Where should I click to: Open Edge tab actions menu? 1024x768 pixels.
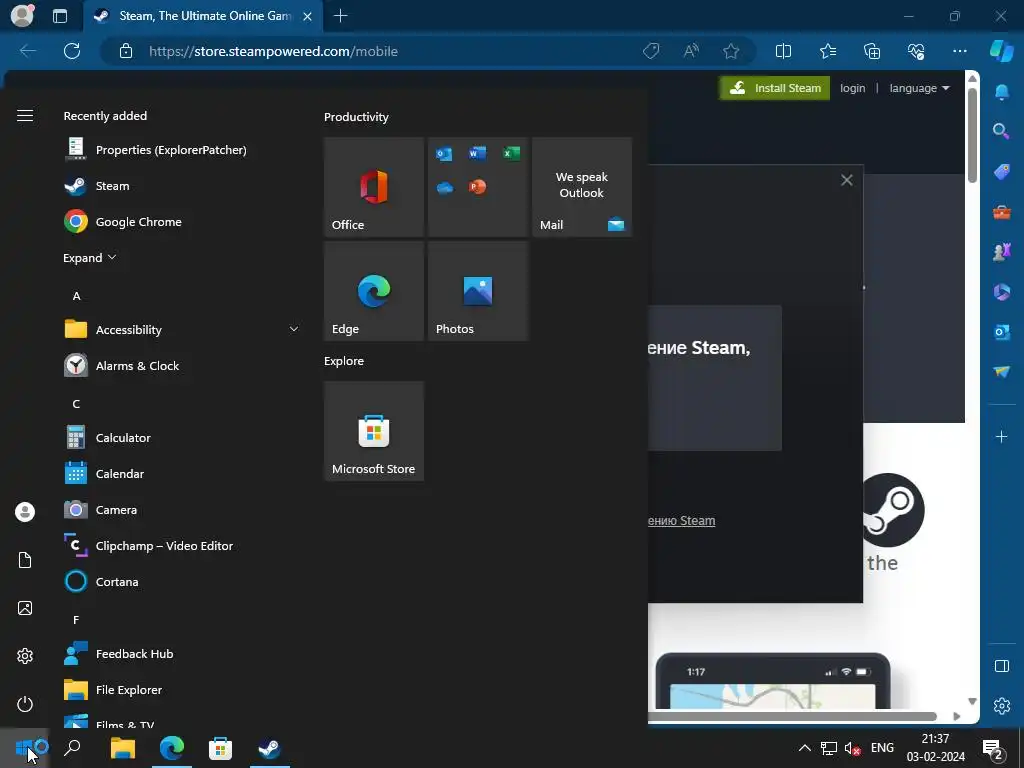pos(59,16)
